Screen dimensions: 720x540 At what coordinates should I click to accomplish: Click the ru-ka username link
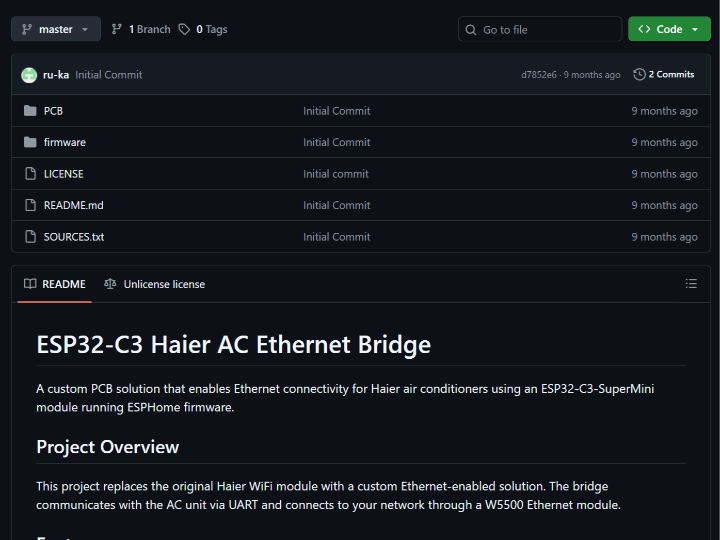[x=56, y=75]
